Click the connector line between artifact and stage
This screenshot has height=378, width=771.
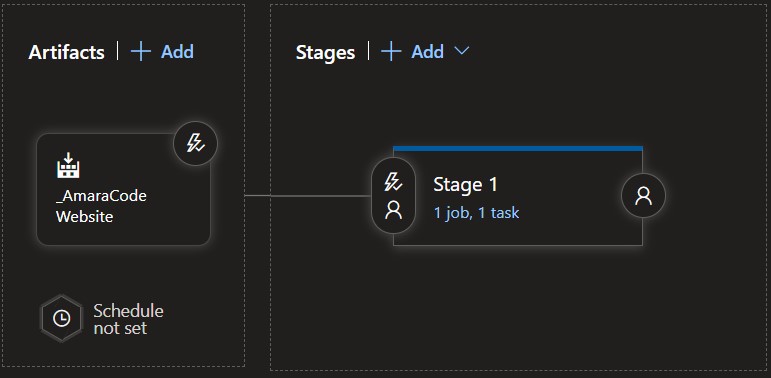point(308,196)
